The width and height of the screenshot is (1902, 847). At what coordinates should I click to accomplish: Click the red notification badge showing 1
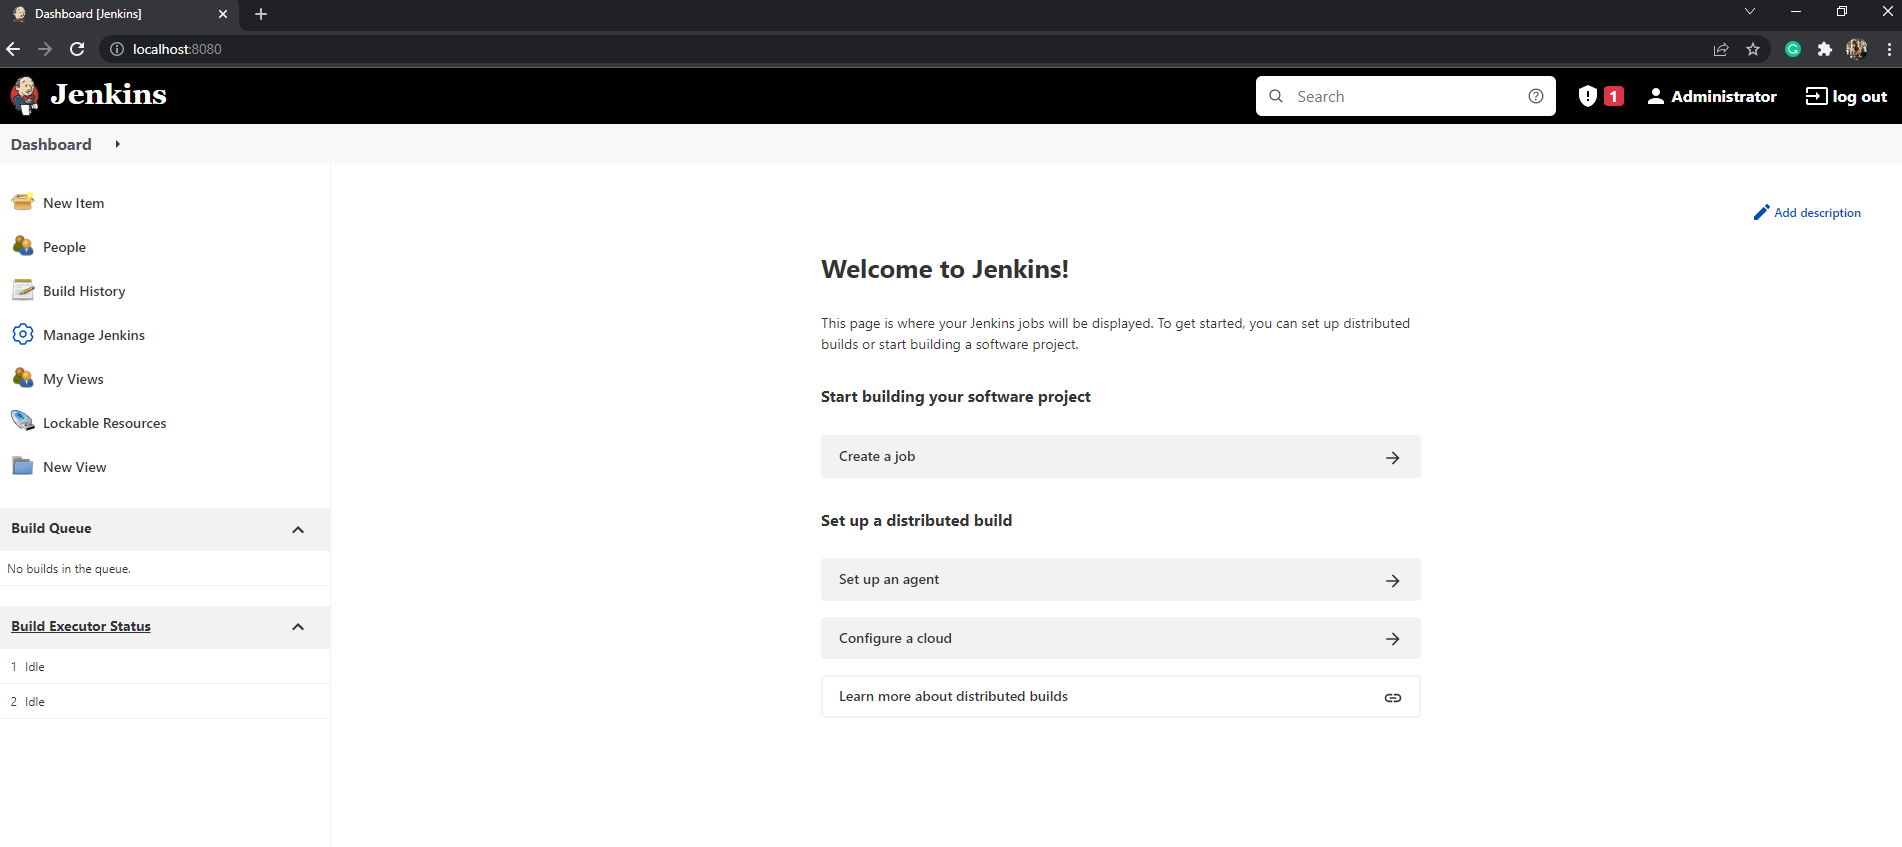tap(1614, 96)
